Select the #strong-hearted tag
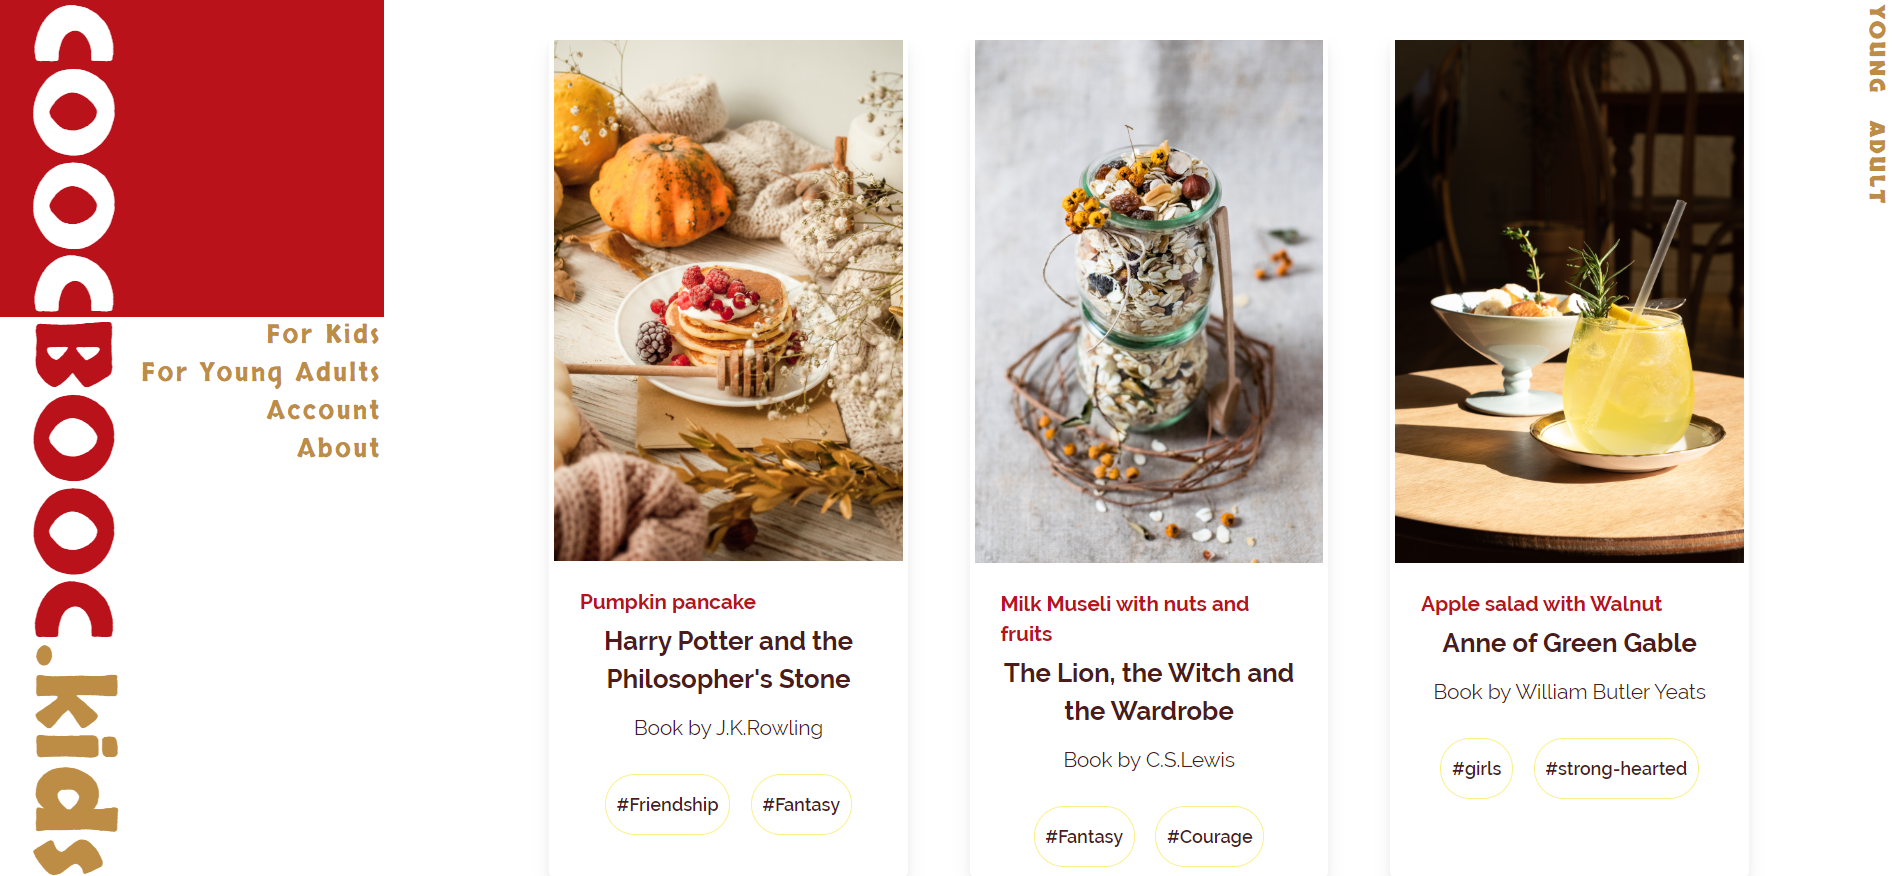The image size is (1897, 876). tap(1616, 768)
